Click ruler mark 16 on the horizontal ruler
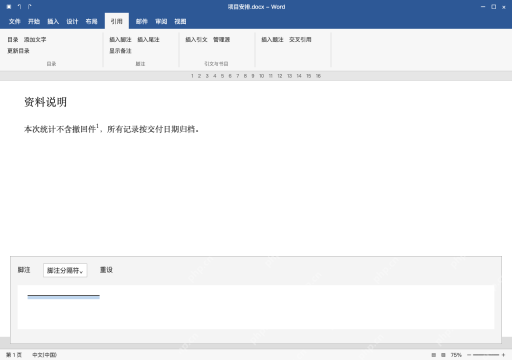 click(318, 76)
